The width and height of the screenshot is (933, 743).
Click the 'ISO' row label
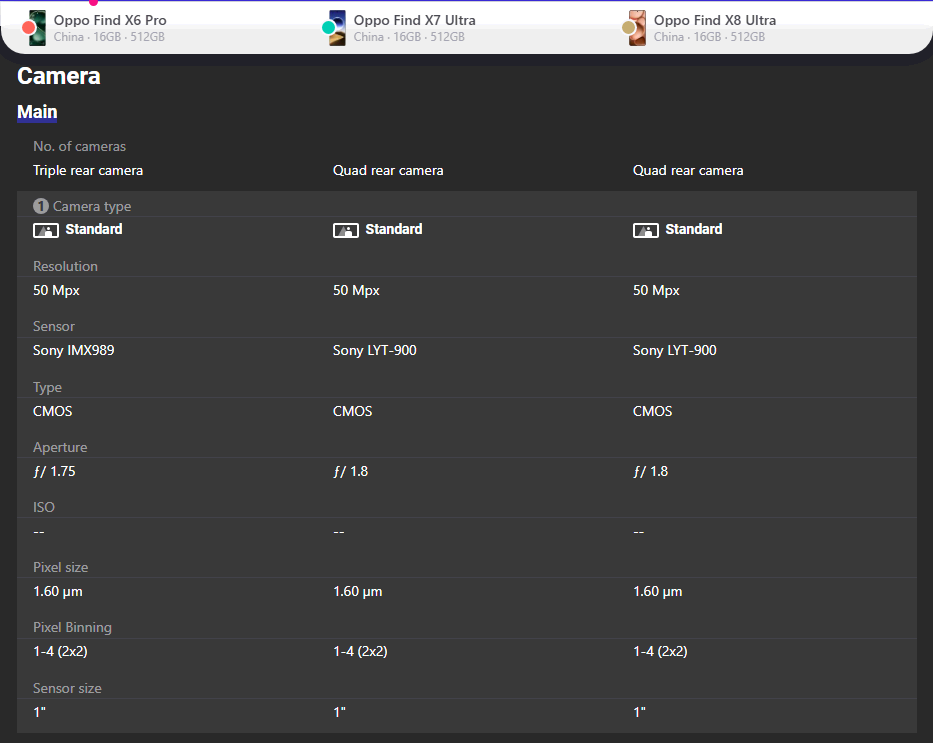44,507
